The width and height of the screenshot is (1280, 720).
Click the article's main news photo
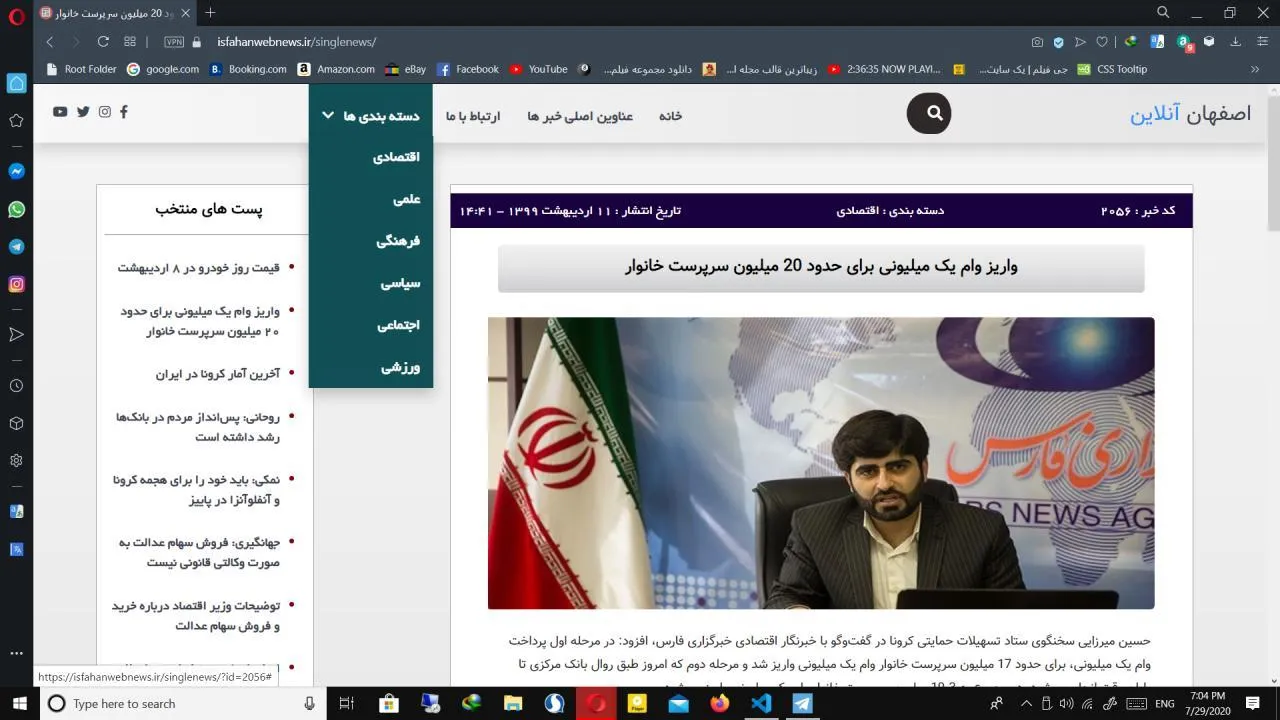[x=820, y=463]
